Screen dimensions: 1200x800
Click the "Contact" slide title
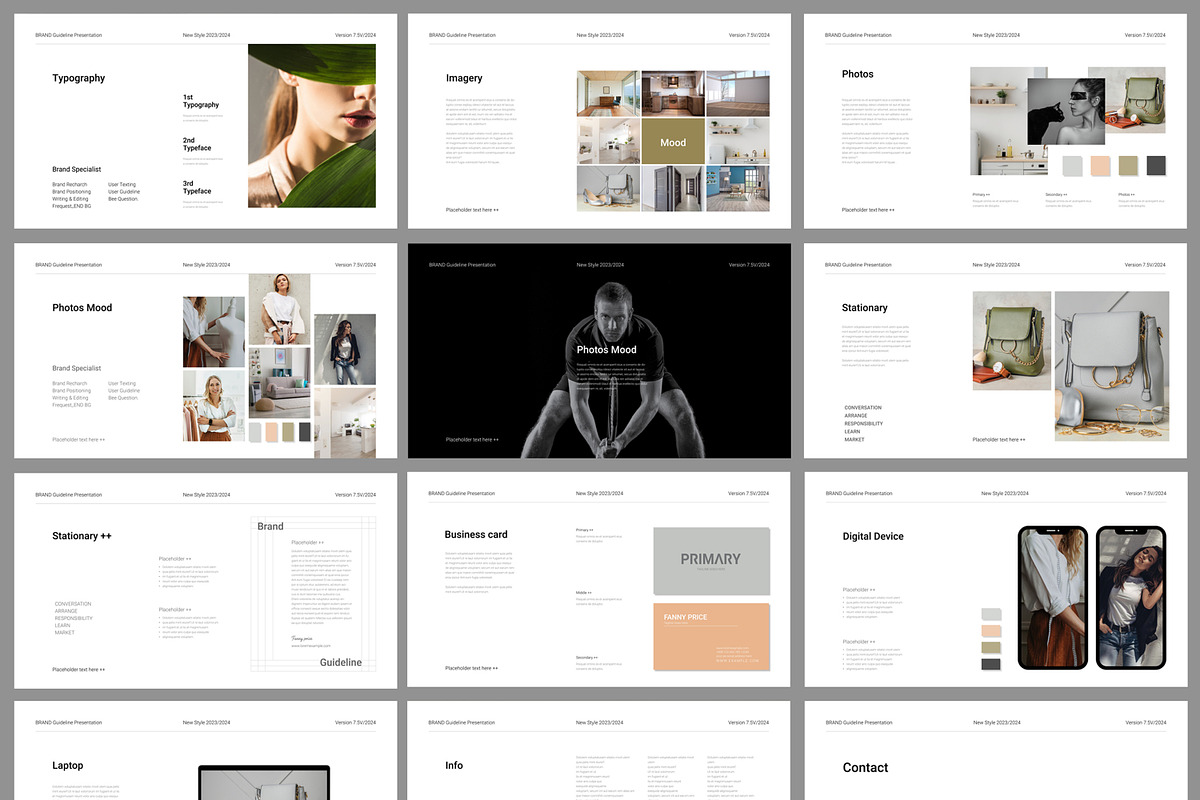pos(865,768)
